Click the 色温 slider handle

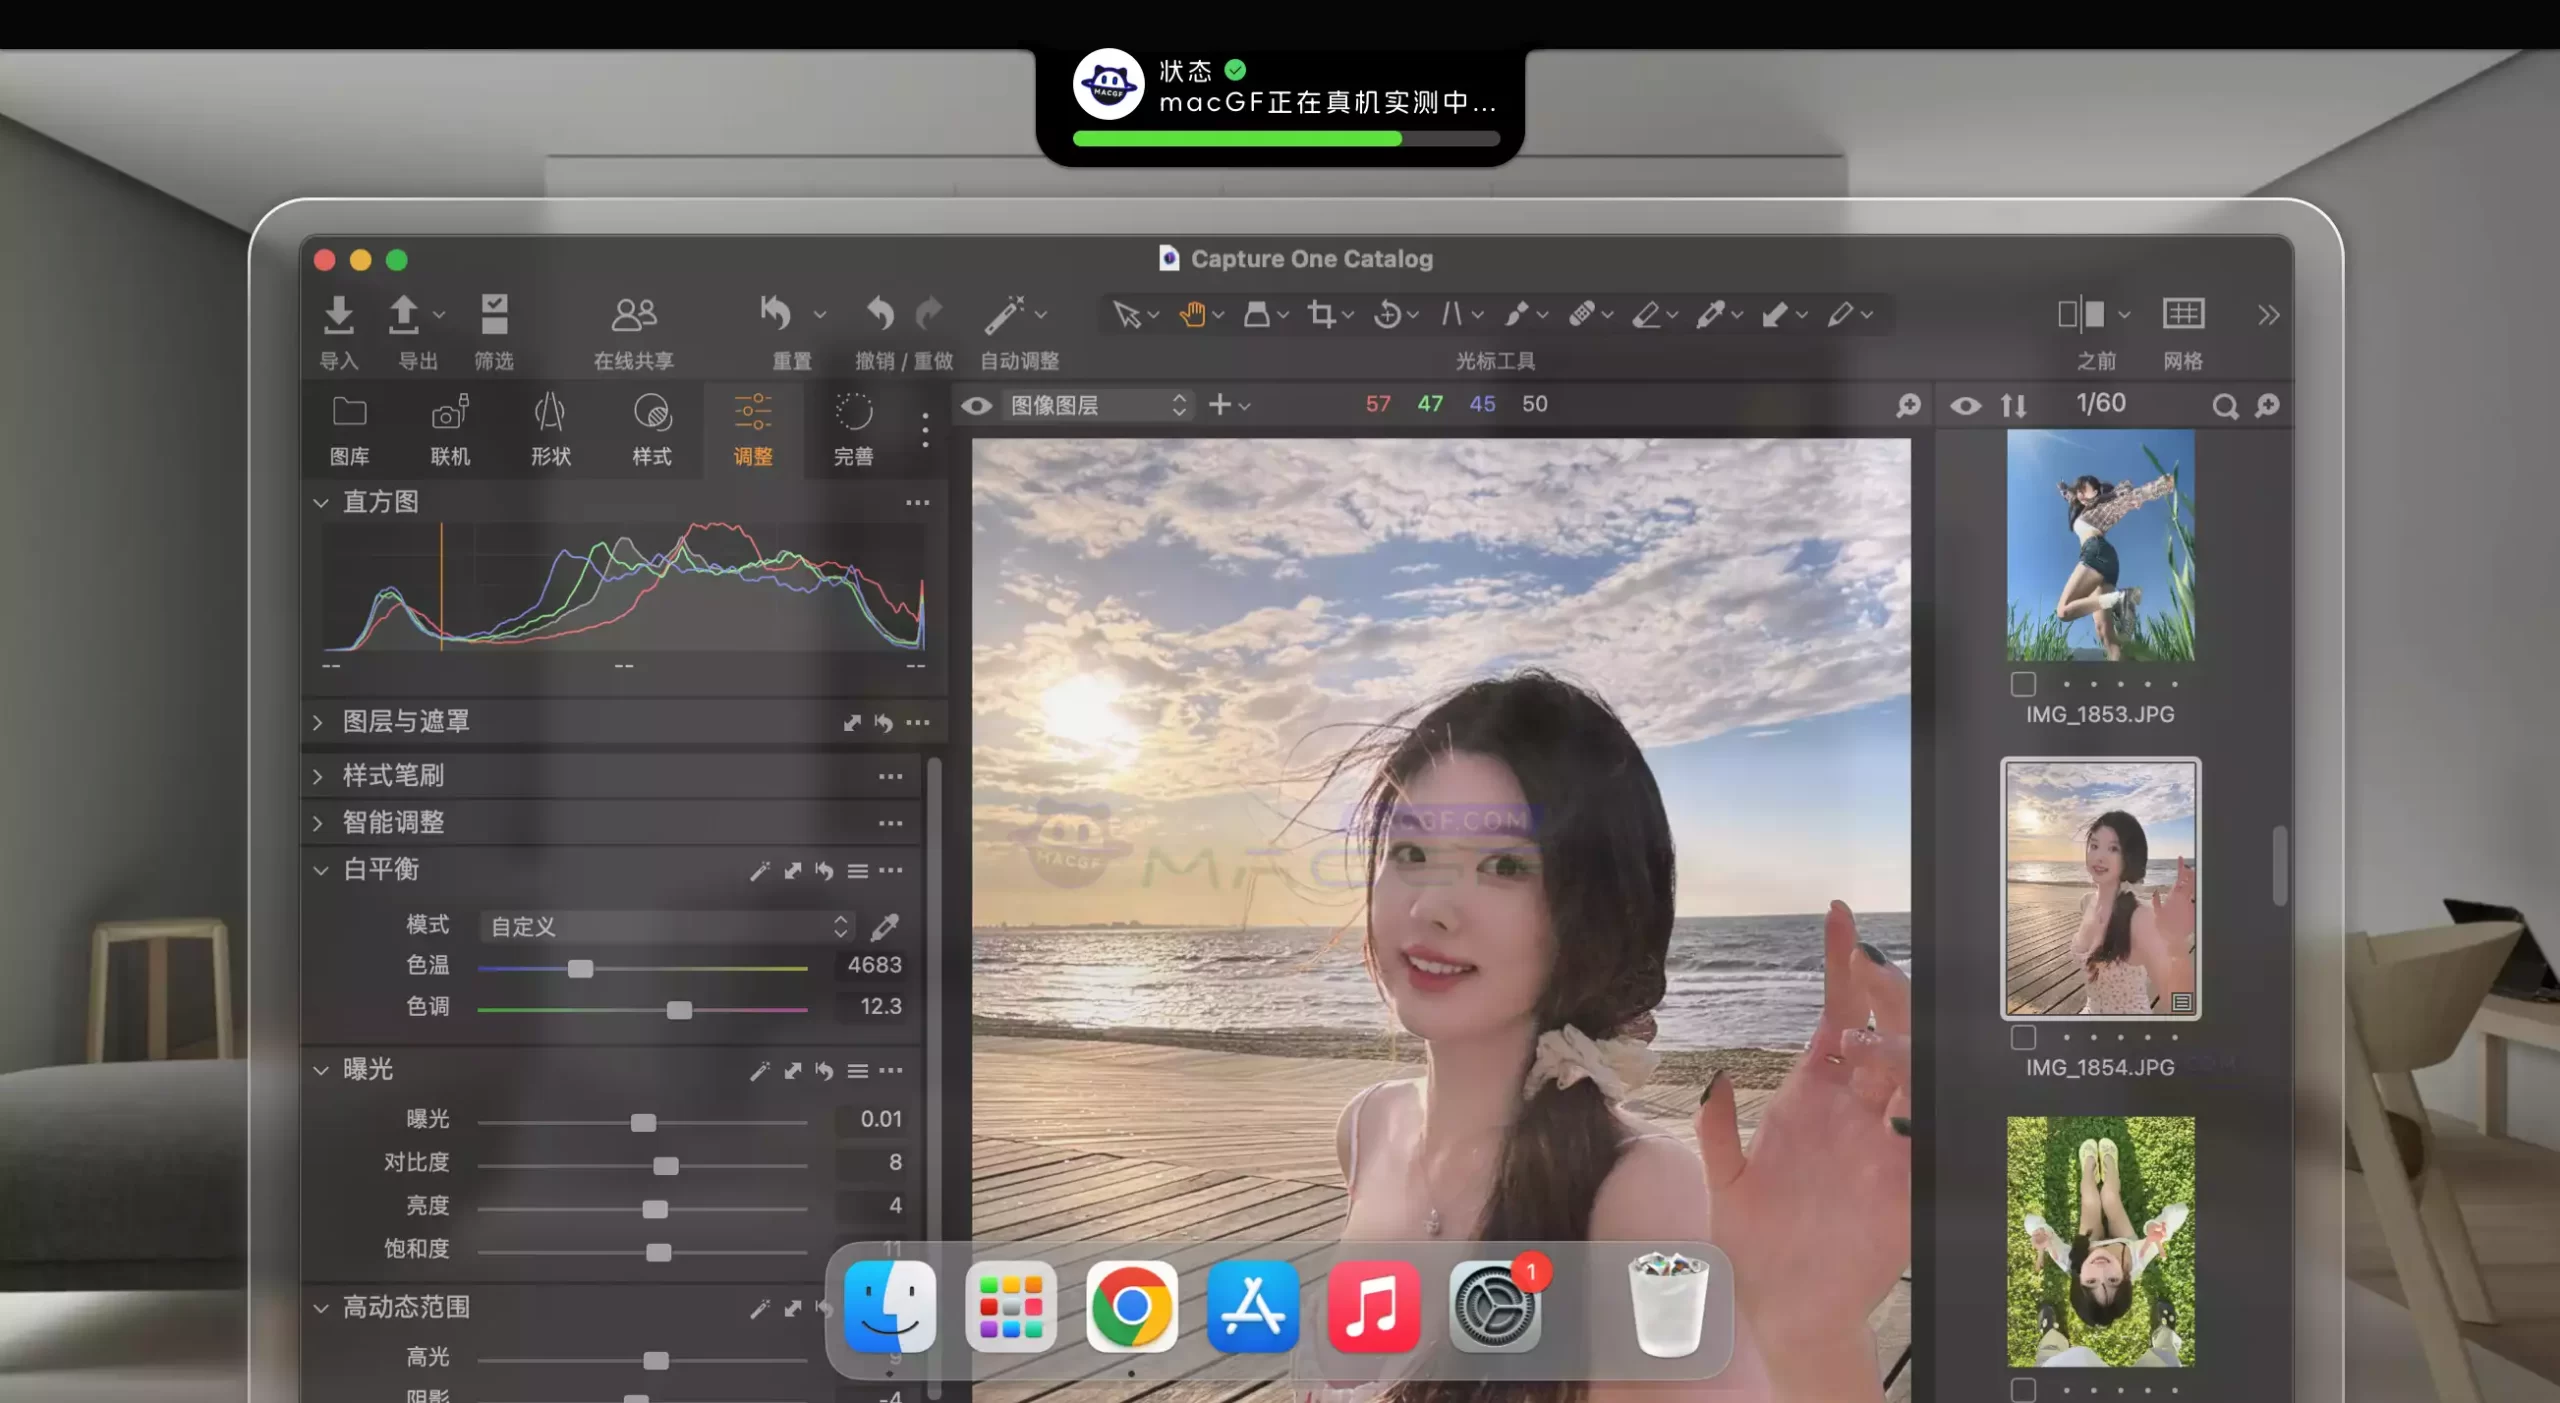579,969
